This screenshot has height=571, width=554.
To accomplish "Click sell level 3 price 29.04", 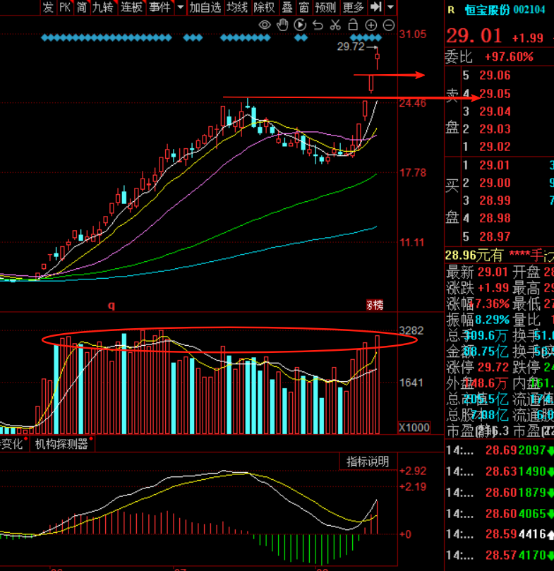I will (495, 111).
